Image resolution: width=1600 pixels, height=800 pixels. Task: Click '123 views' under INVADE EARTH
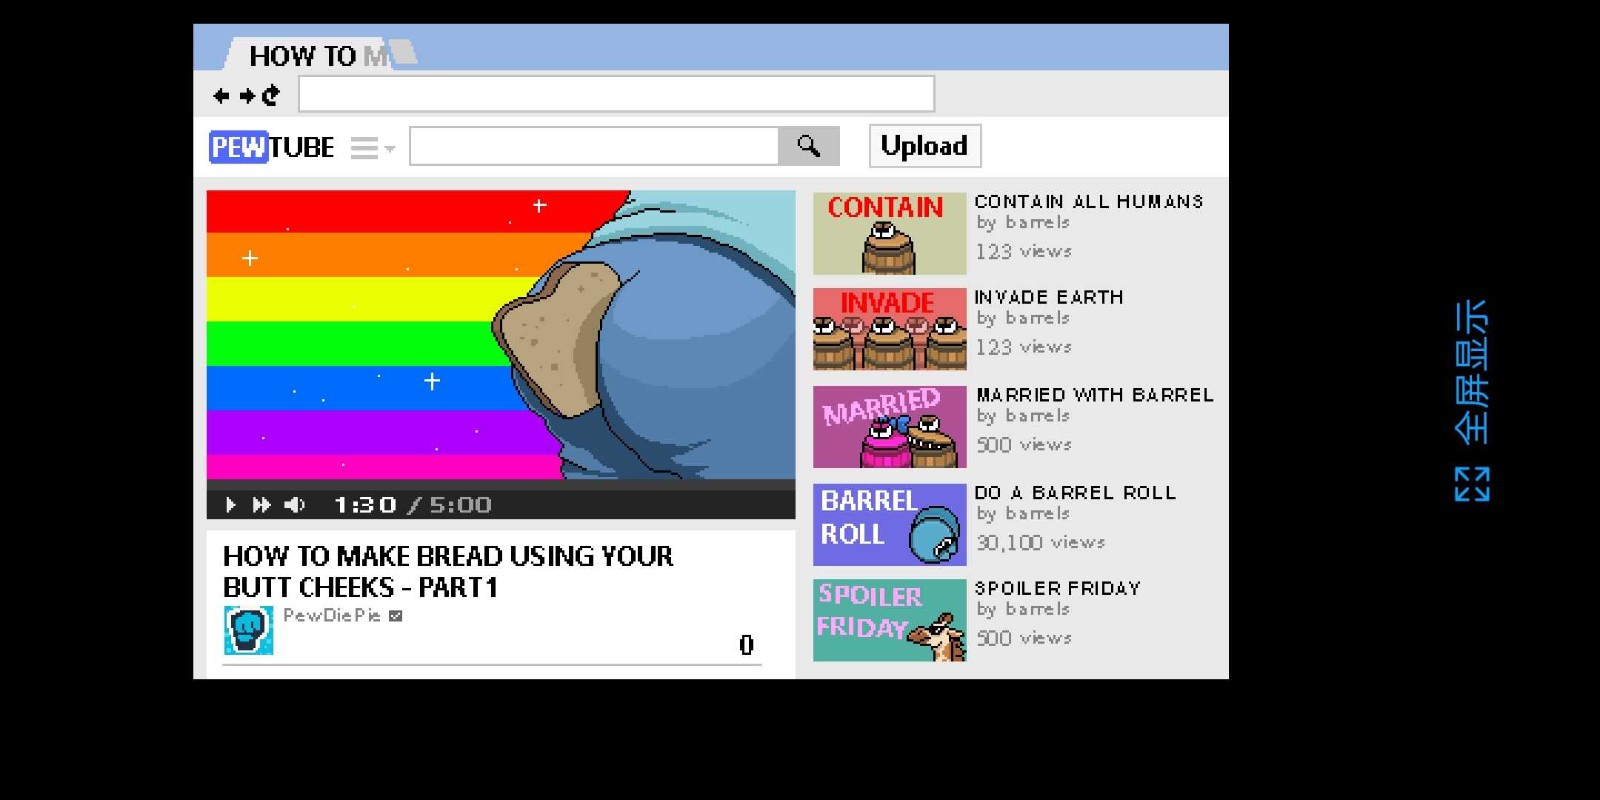pyautogui.click(x=1024, y=347)
